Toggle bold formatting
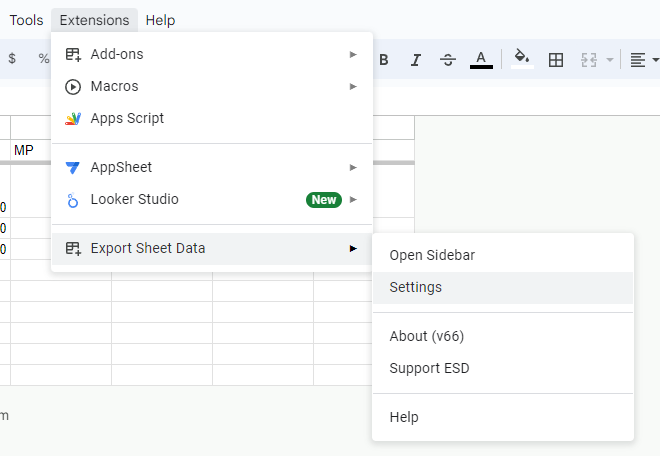This screenshot has width=660, height=456. (x=383, y=60)
